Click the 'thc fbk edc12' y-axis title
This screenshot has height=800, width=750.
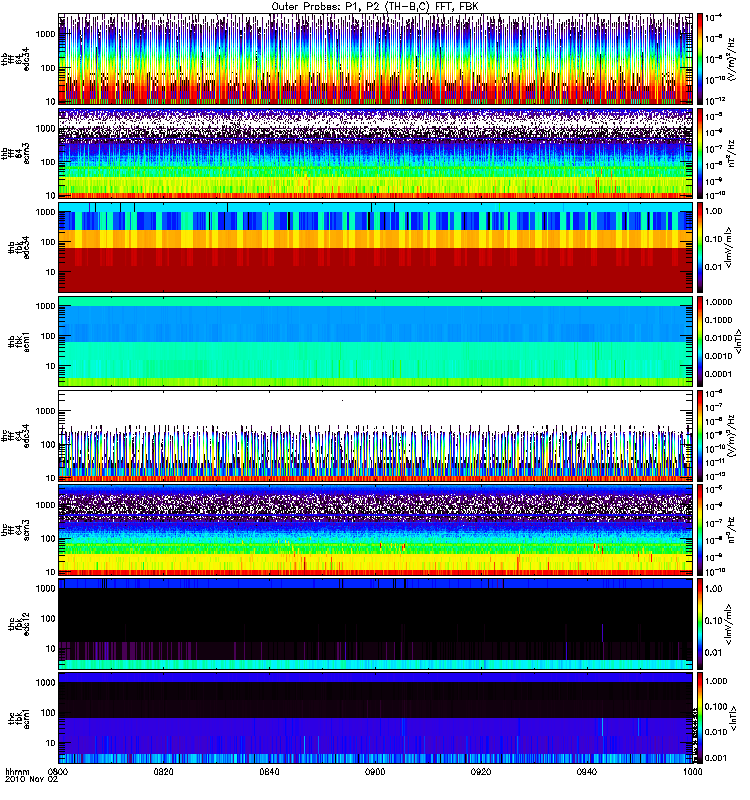[x=18, y=623]
